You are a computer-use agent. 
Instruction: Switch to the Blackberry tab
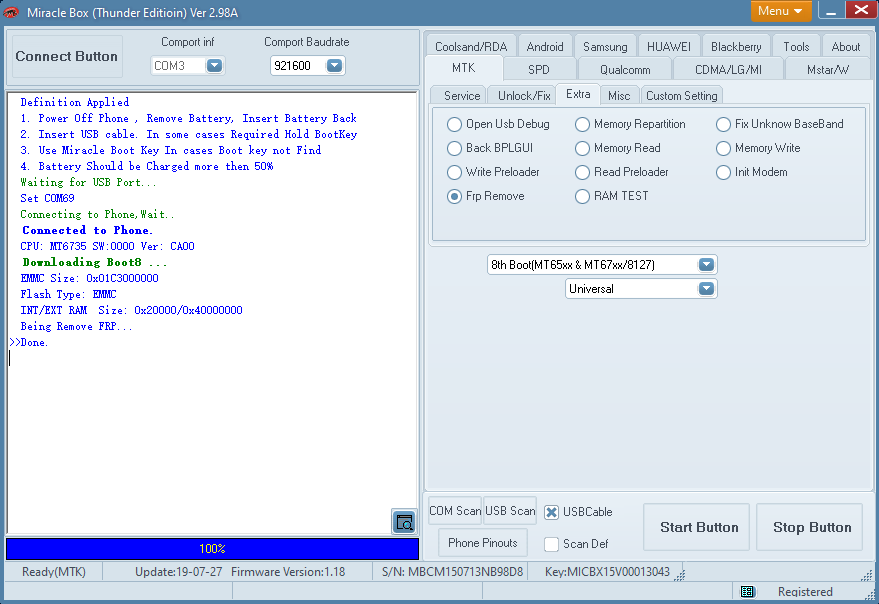coord(736,47)
